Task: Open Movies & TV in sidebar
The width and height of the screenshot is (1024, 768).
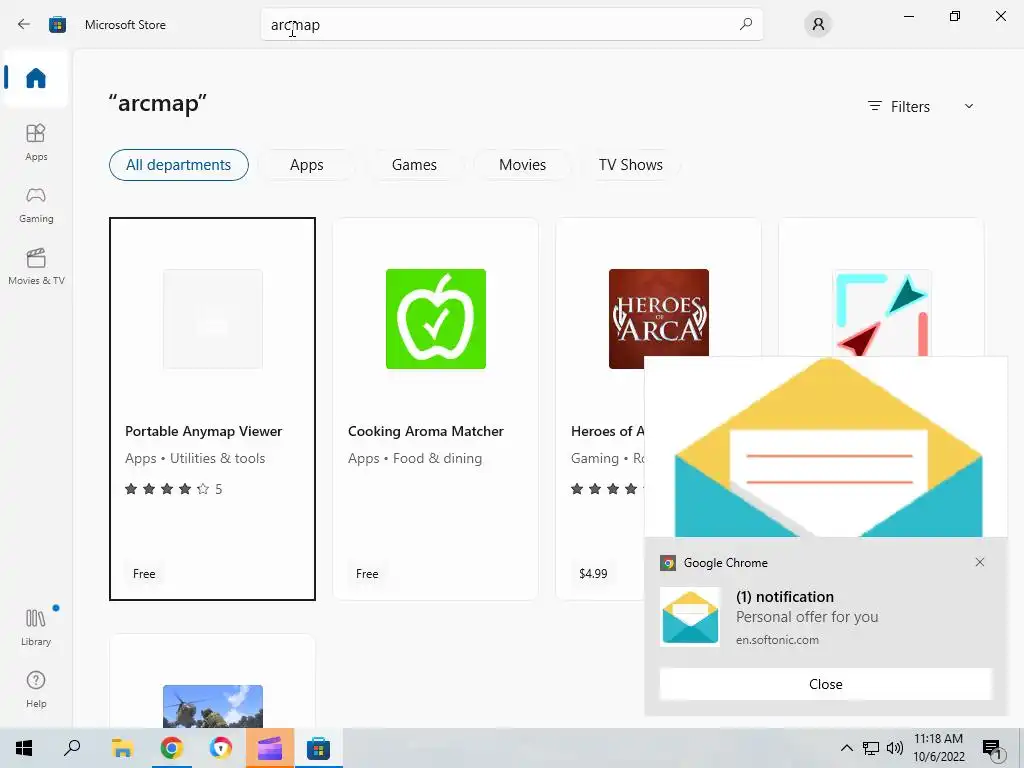Action: tap(36, 266)
